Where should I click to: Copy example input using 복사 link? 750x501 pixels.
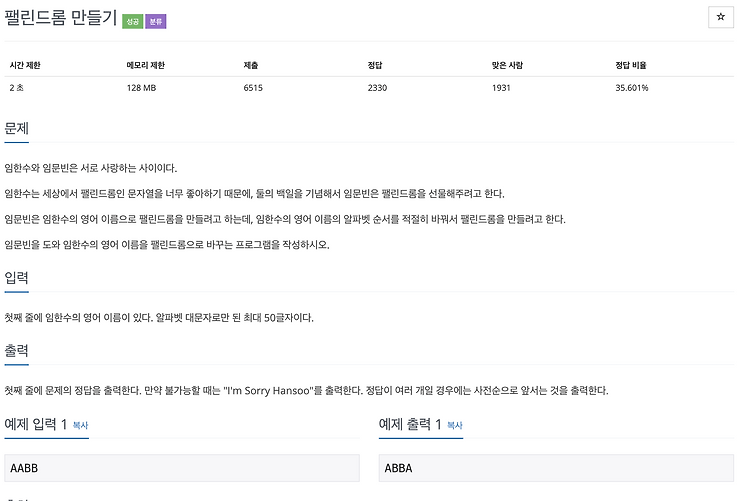[80, 425]
